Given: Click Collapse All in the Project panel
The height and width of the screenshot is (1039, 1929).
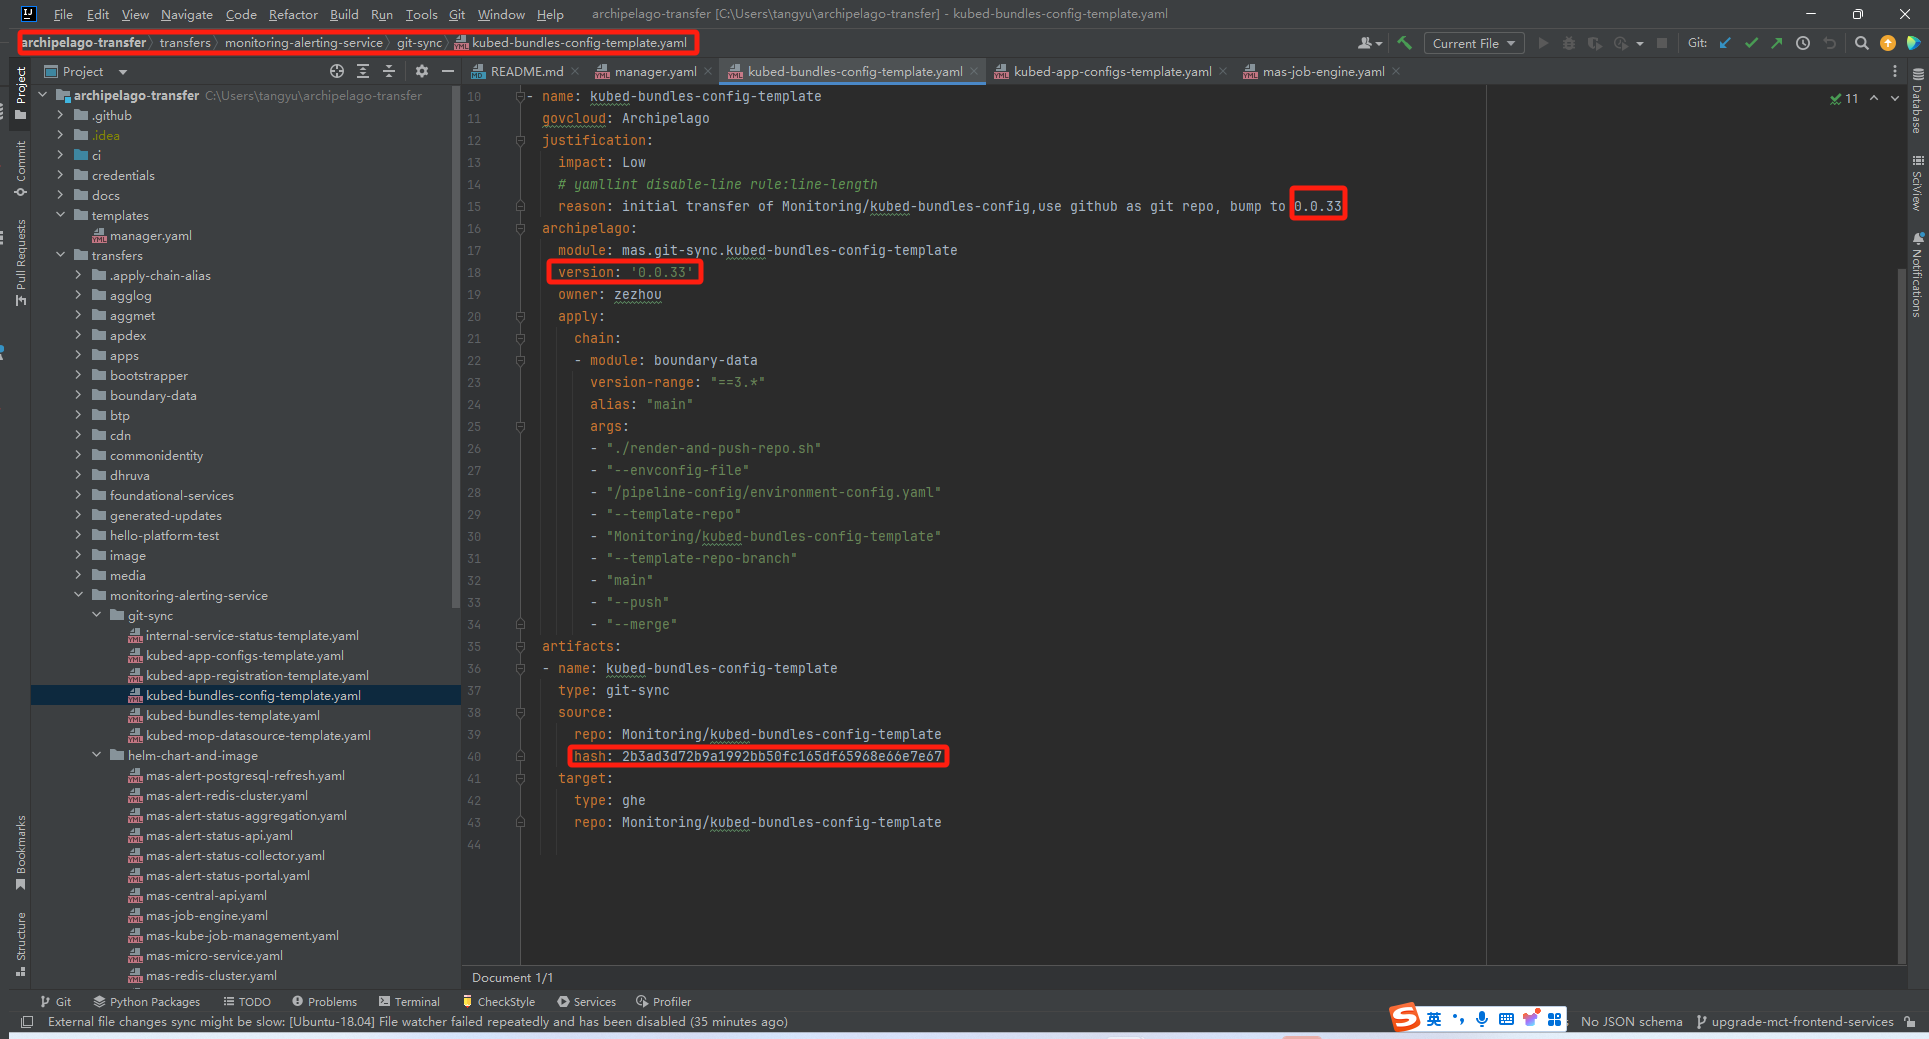Looking at the screenshot, I should (389, 71).
